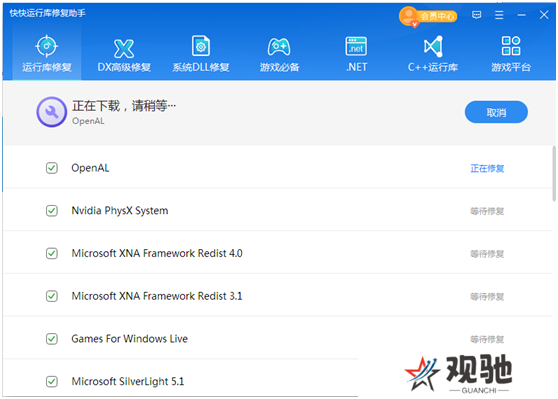
Task: Uncheck Microsoft SilverLight 5.1 checkbox
Action: [52, 382]
